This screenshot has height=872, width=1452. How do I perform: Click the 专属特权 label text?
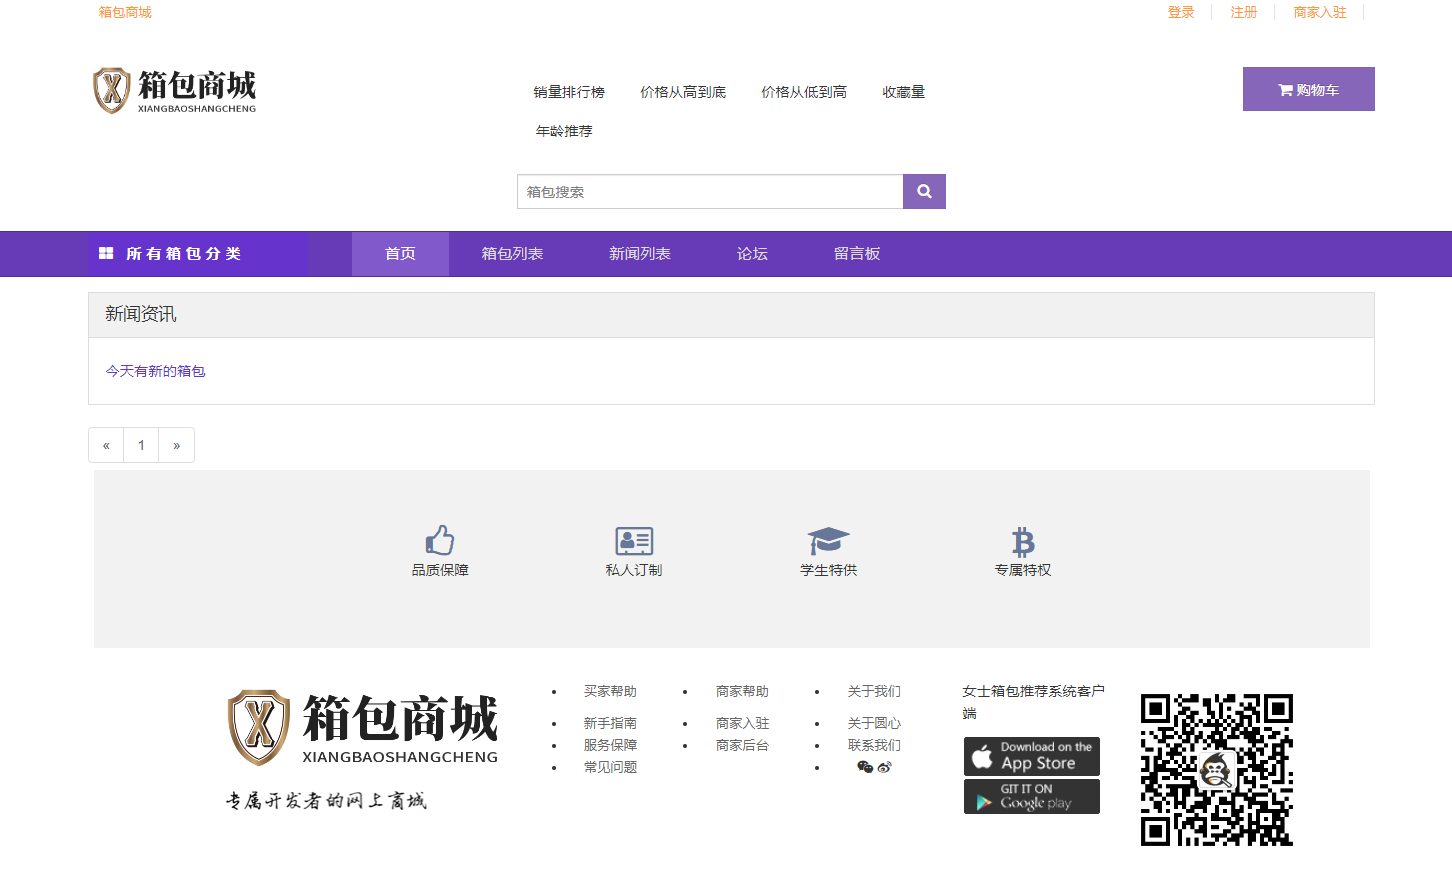point(1023,570)
